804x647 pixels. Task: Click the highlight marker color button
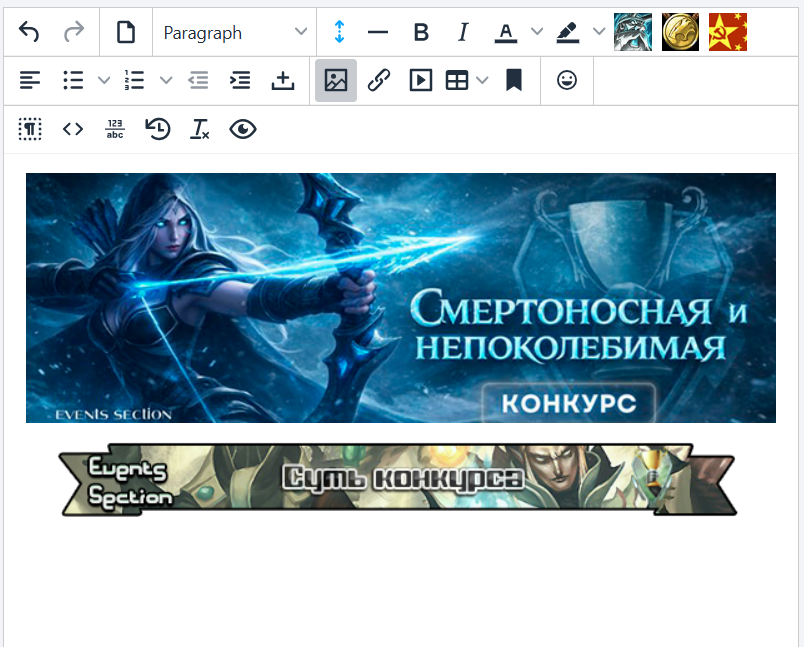pyautogui.click(x=568, y=33)
